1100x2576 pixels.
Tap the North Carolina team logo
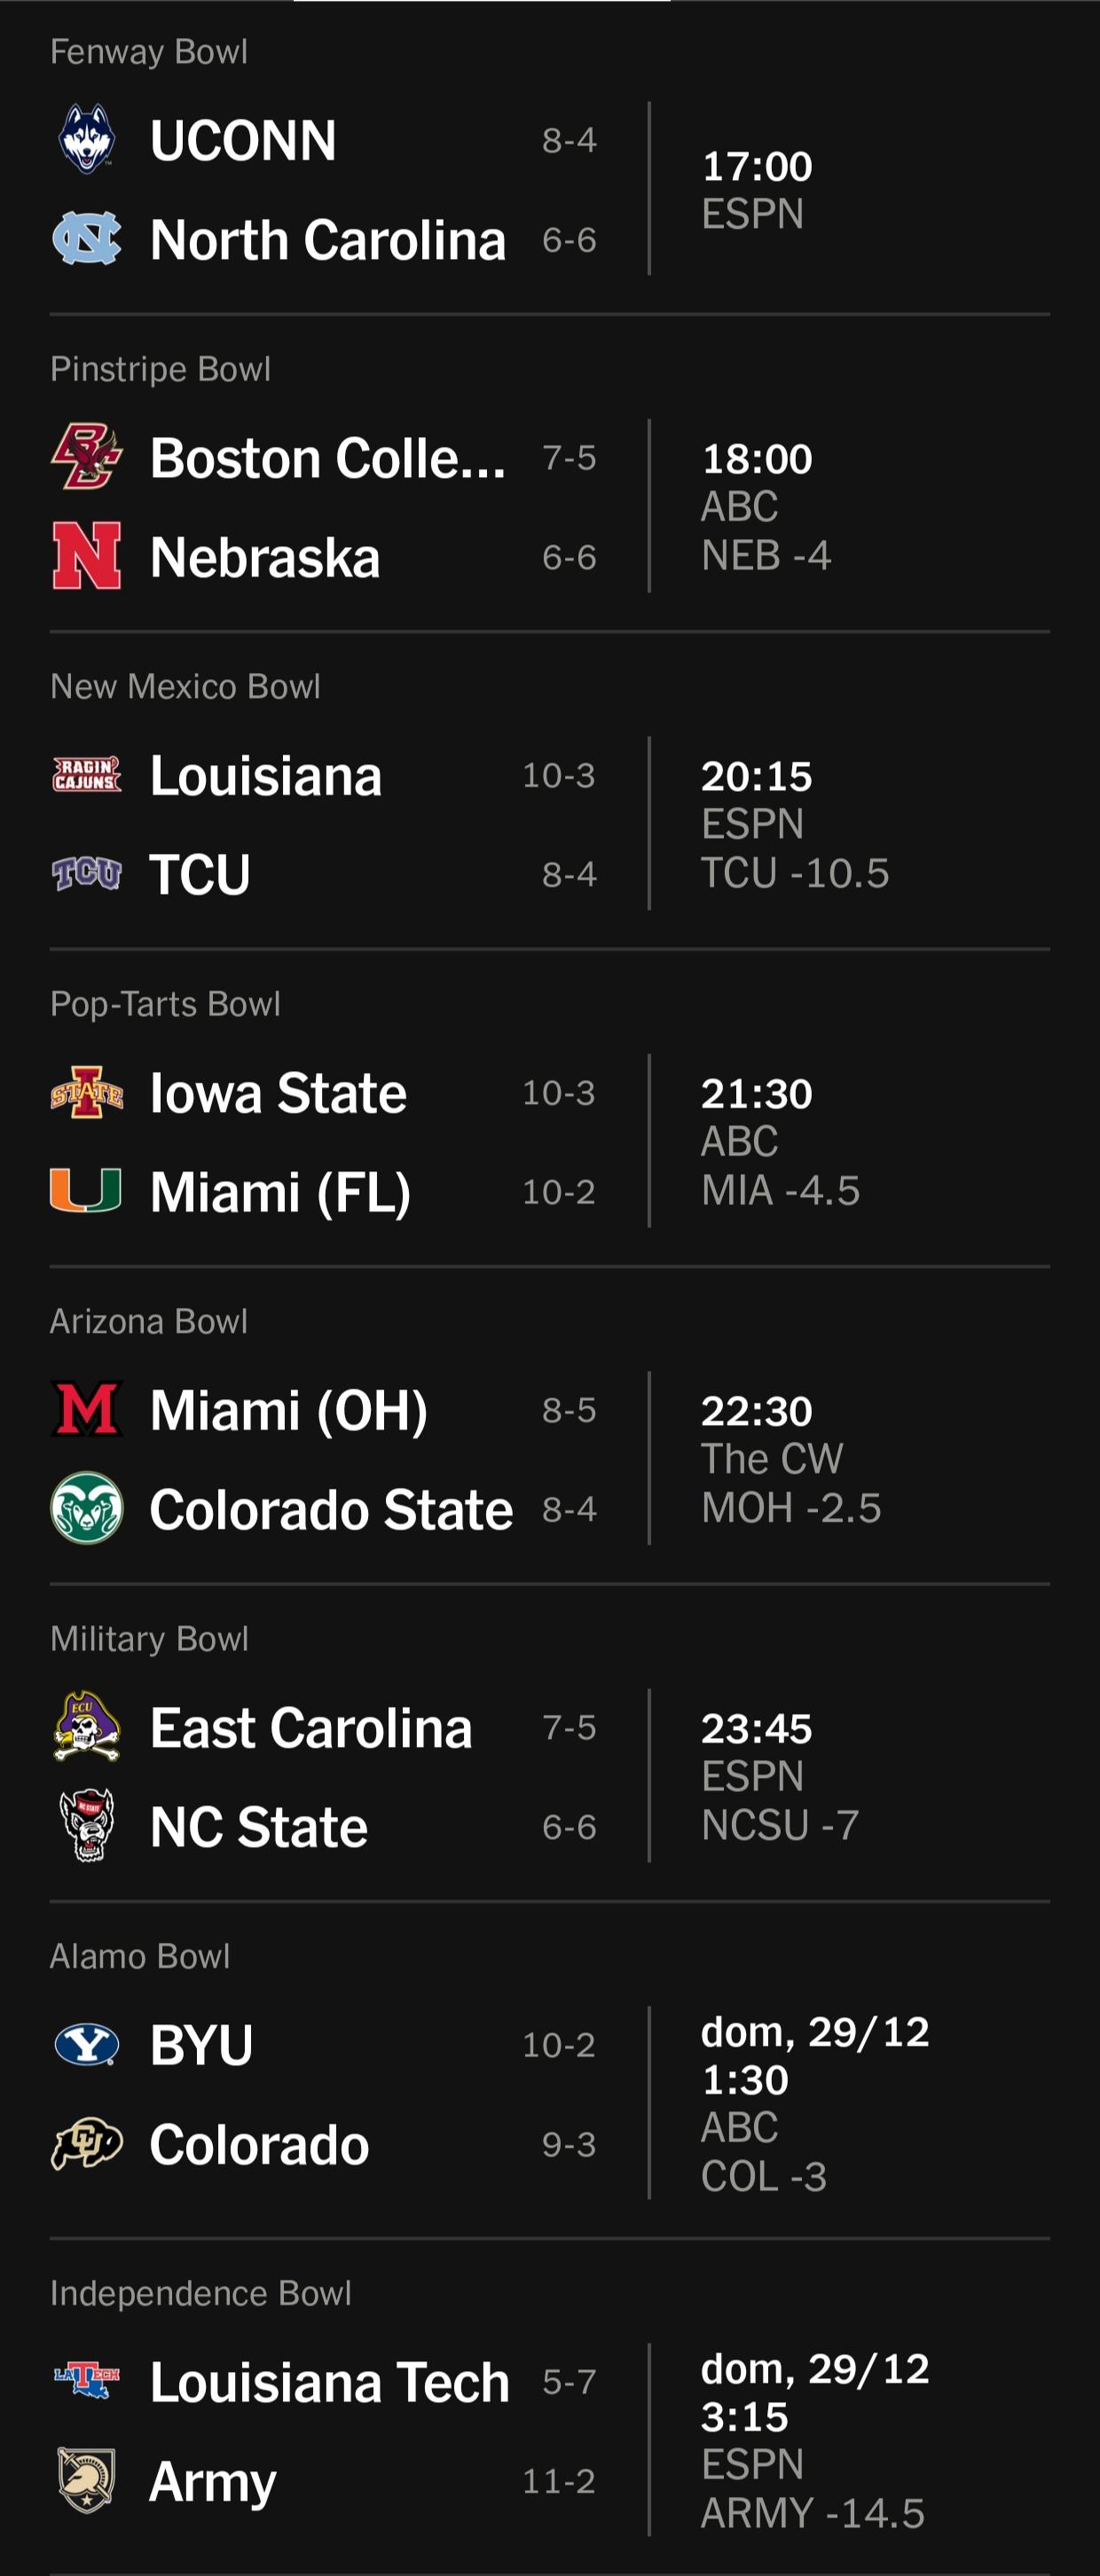[x=87, y=239]
